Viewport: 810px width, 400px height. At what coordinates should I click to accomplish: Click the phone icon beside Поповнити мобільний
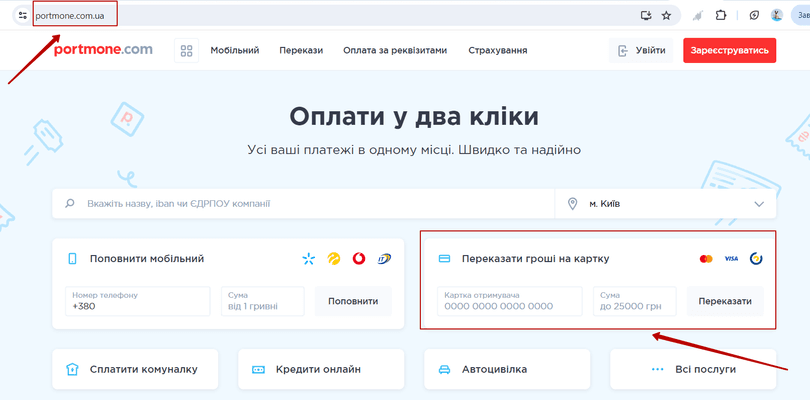[72, 259]
